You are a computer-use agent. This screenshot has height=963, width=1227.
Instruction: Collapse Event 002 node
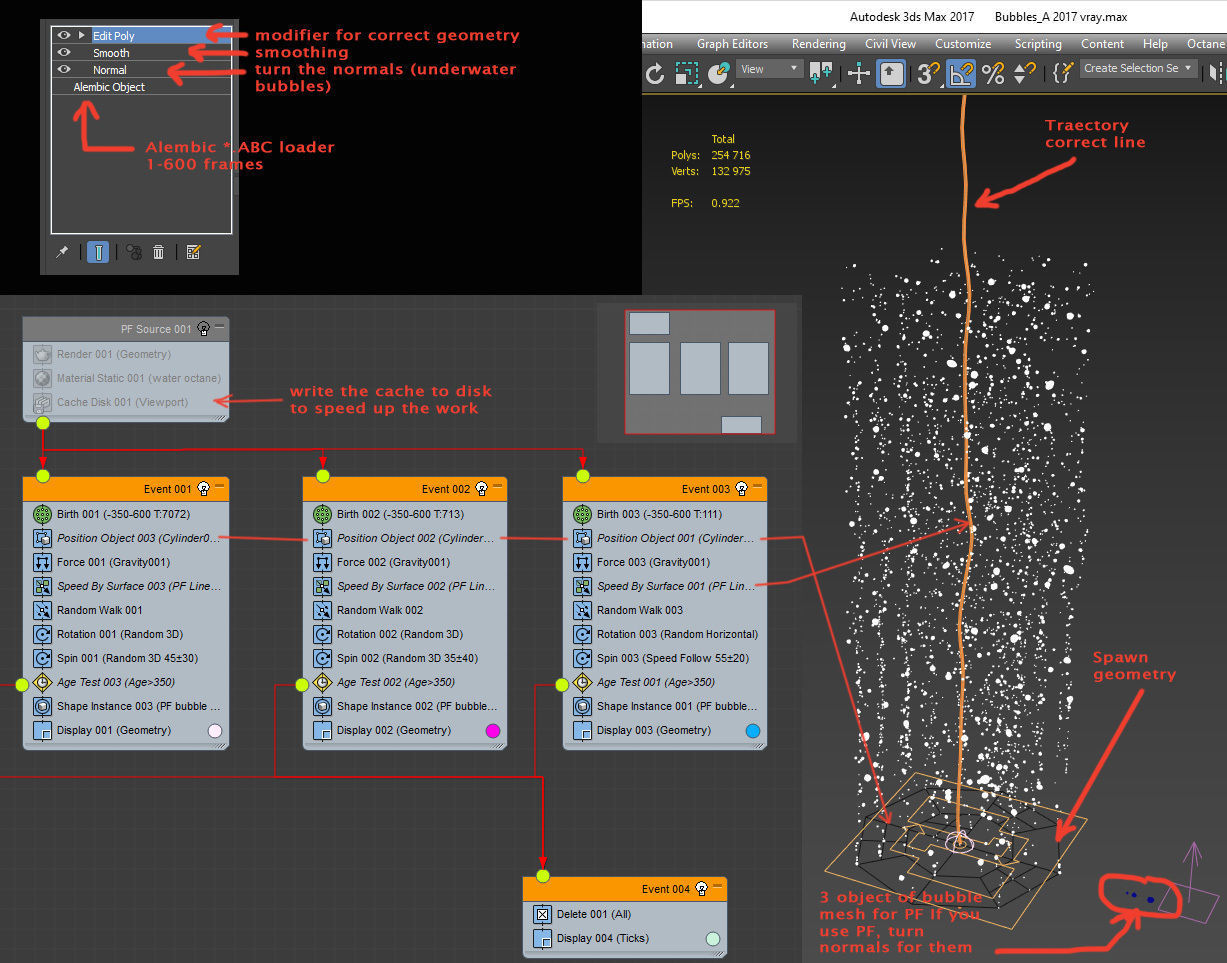(x=497, y=487)
